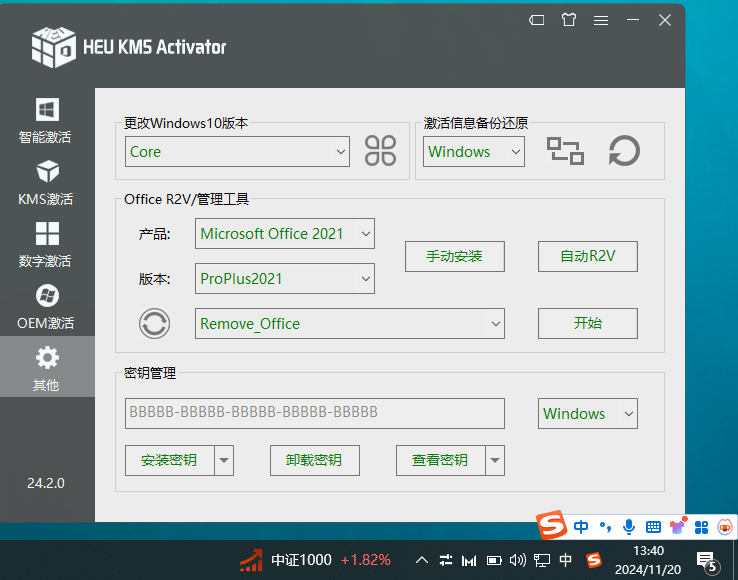Click the 查看密钥 button
Image resolution: width=738 pixels, height=580 pixels.
click(x=441, y=460)
